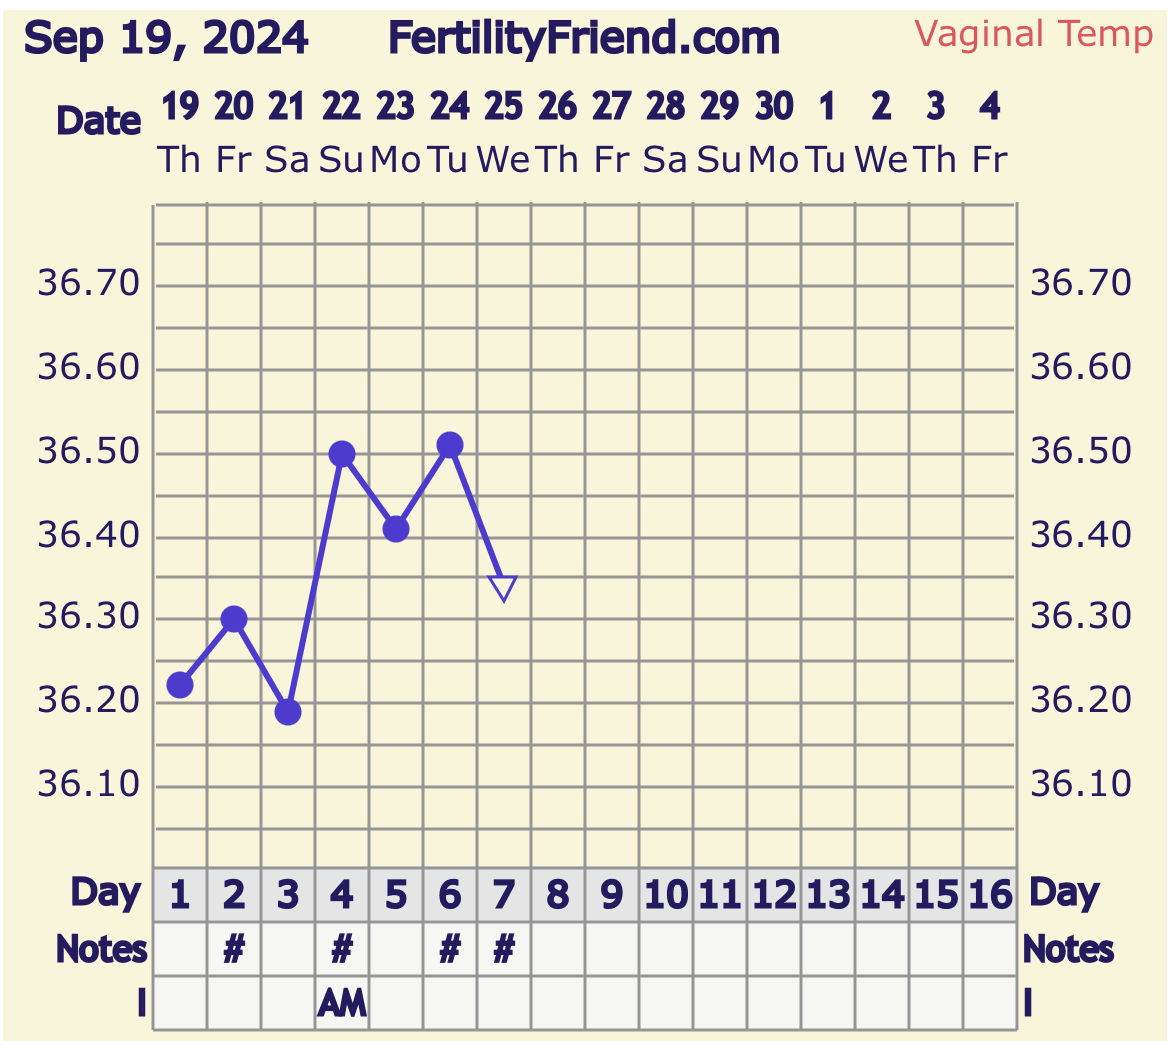Click the # note symbol under day 4
The height and width of the screenshot is (1041, 1170).
(x=342, y=949)
